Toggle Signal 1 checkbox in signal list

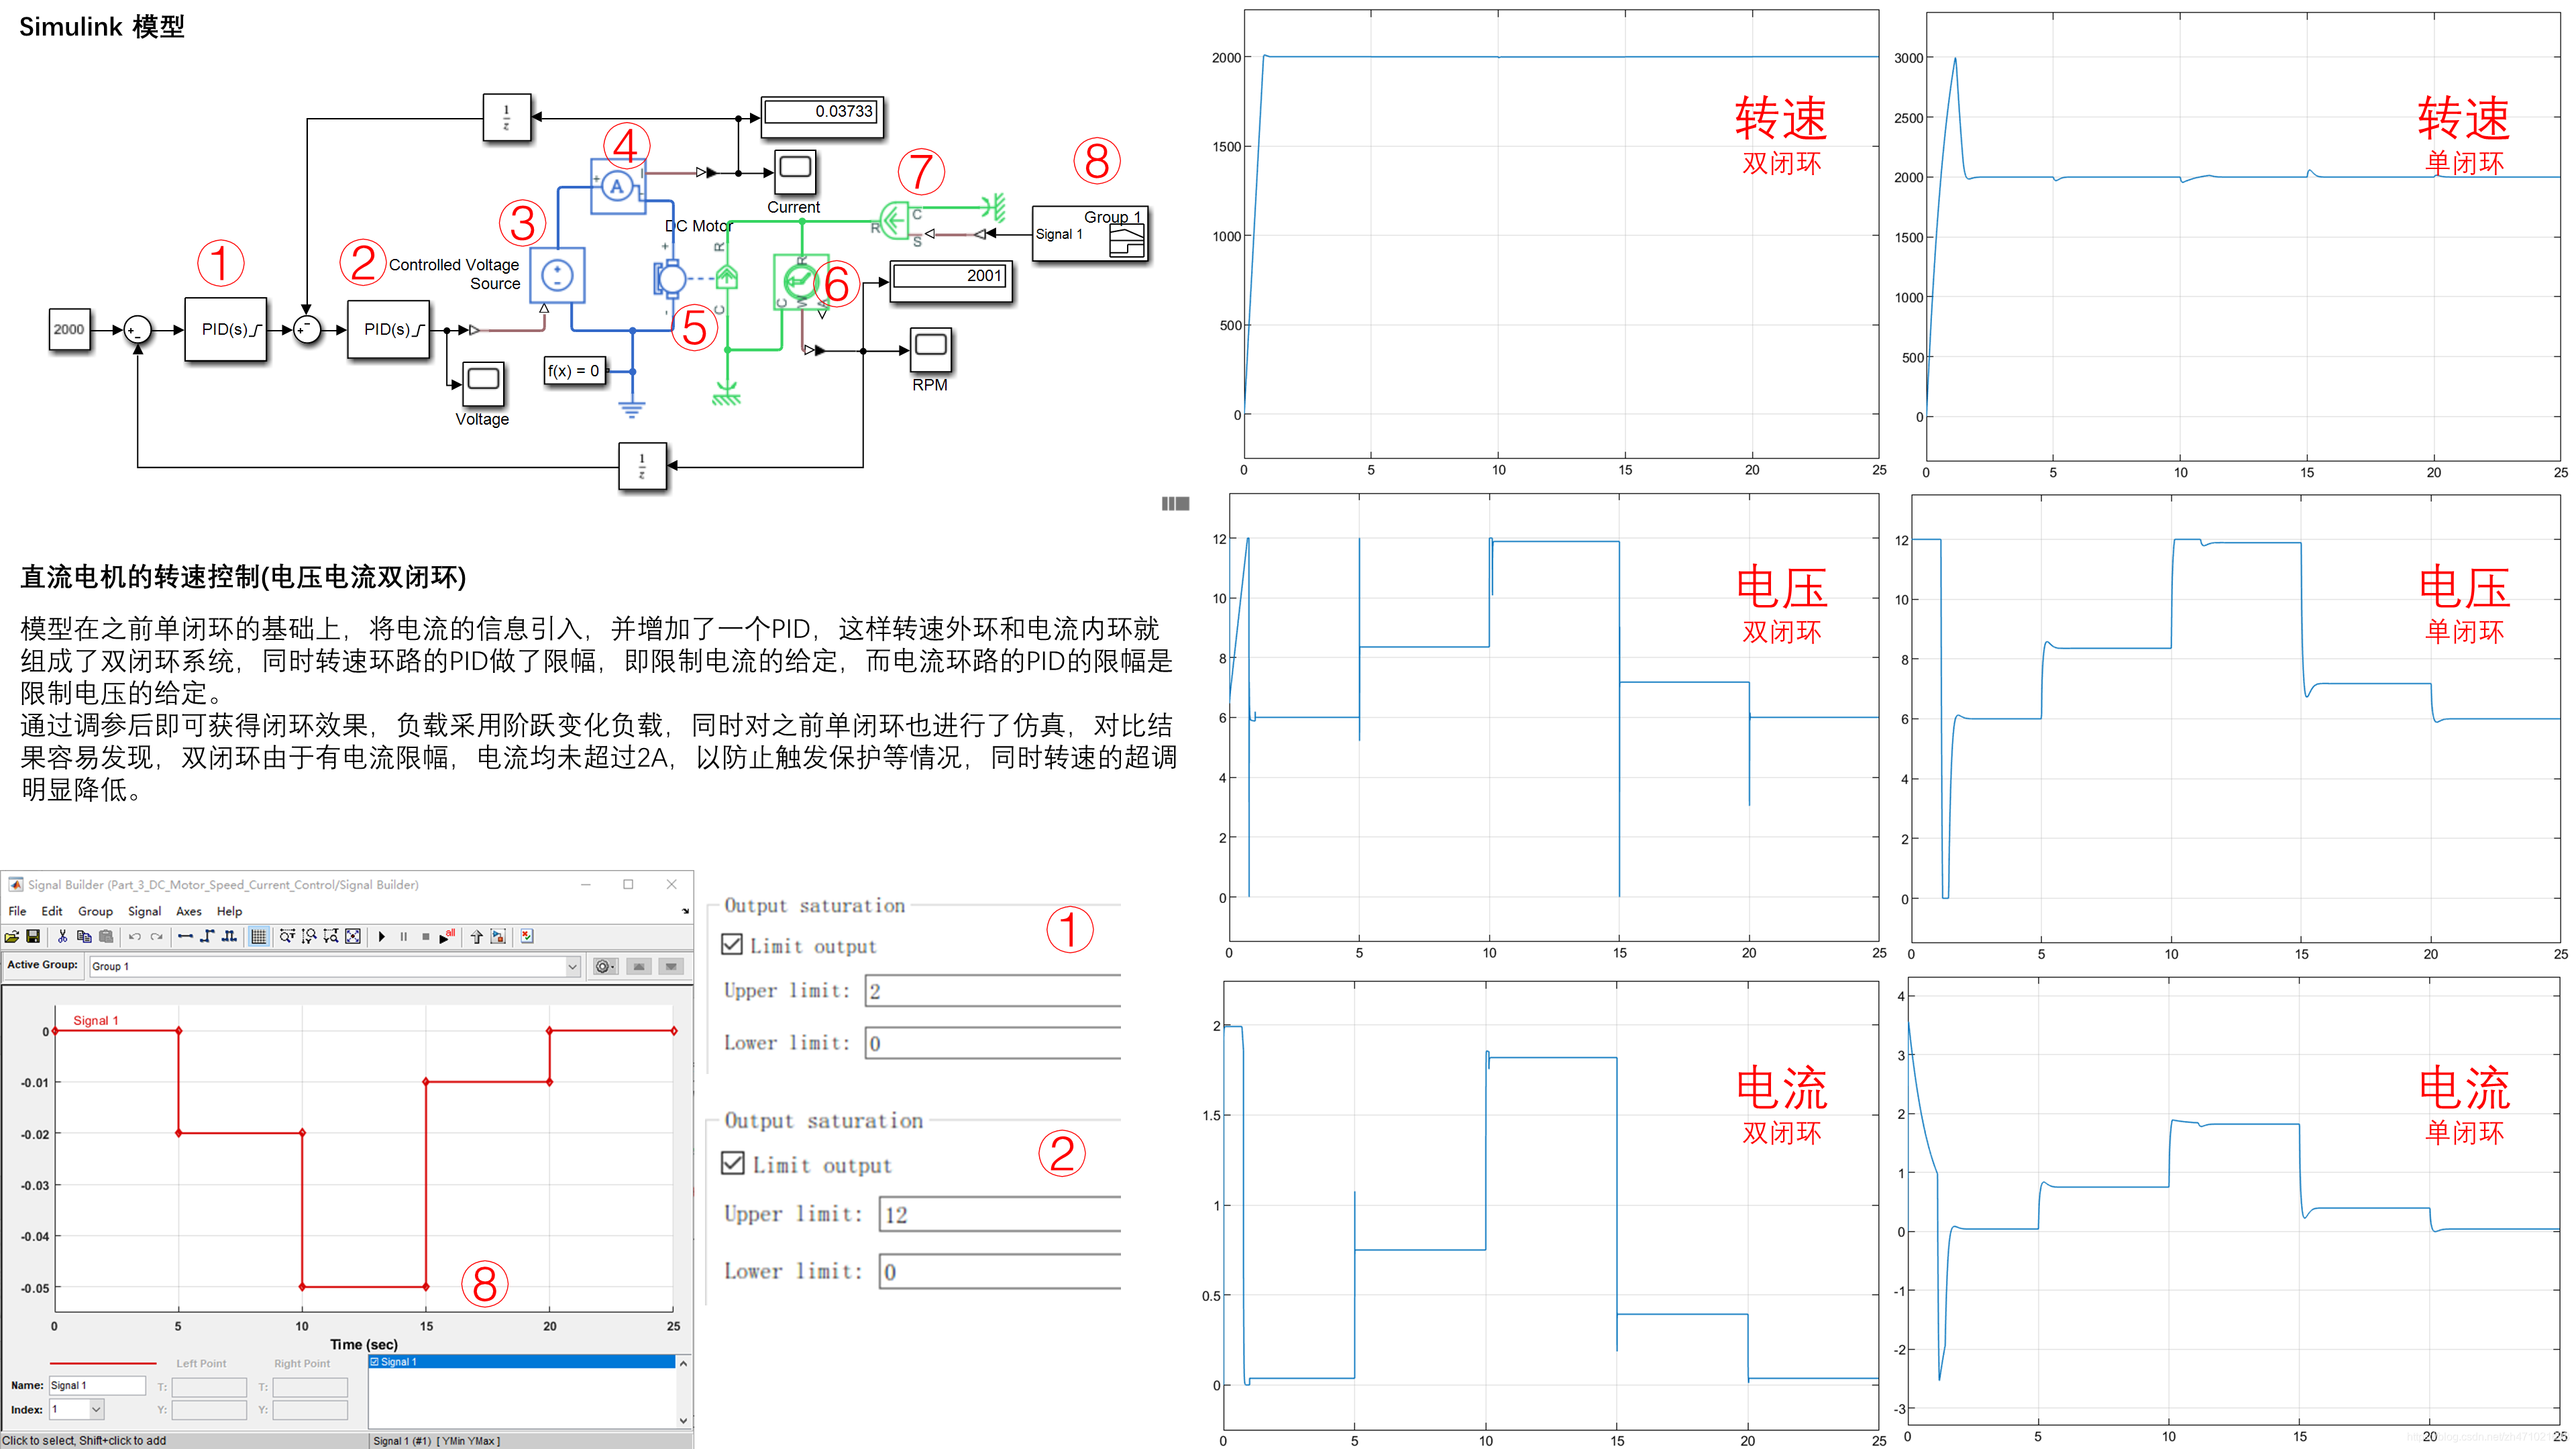coord(375,1362)
